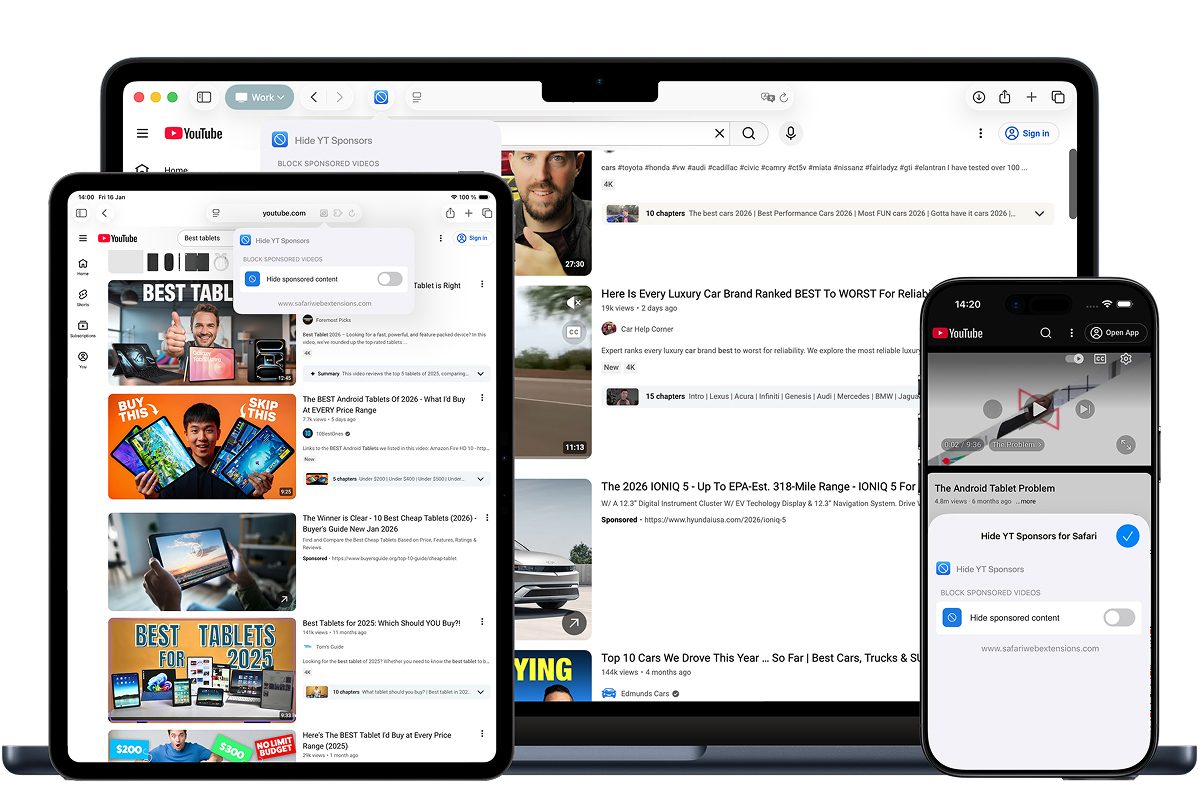Expand the 10 chapters row on MacBook
Viewport: 1200px width, 788px height.
click(x=1039, y=214)
